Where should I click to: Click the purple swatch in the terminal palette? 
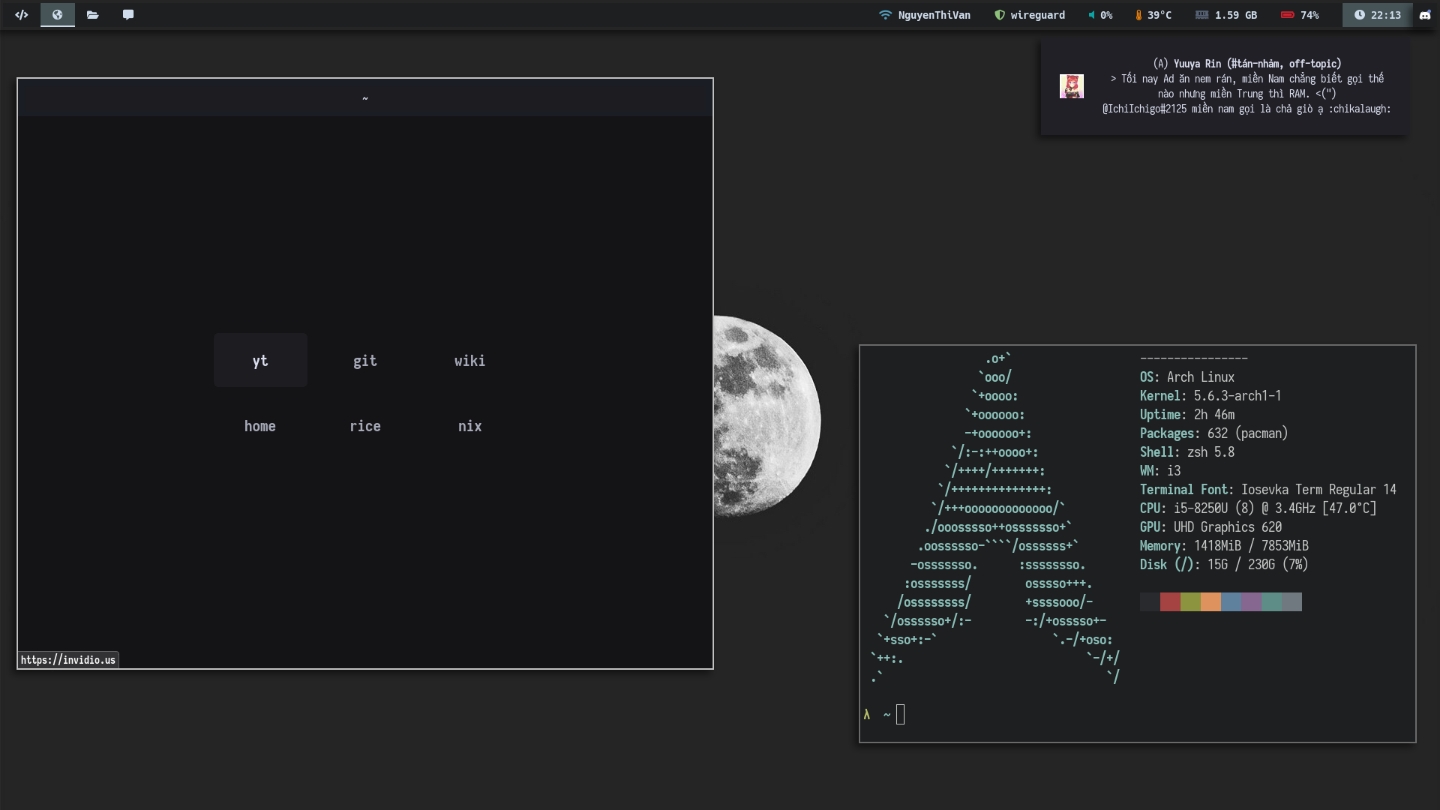(1251, 601)
